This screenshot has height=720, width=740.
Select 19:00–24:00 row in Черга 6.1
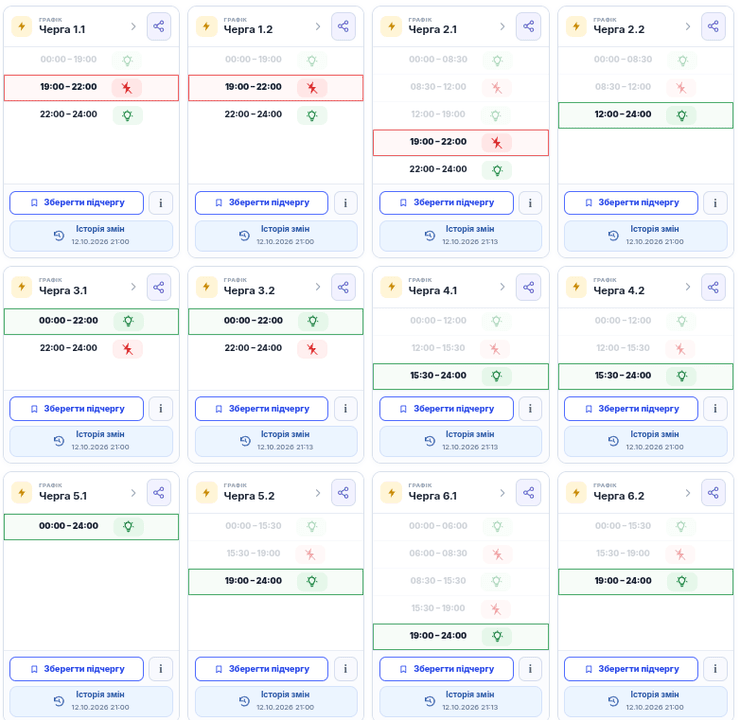461,636
